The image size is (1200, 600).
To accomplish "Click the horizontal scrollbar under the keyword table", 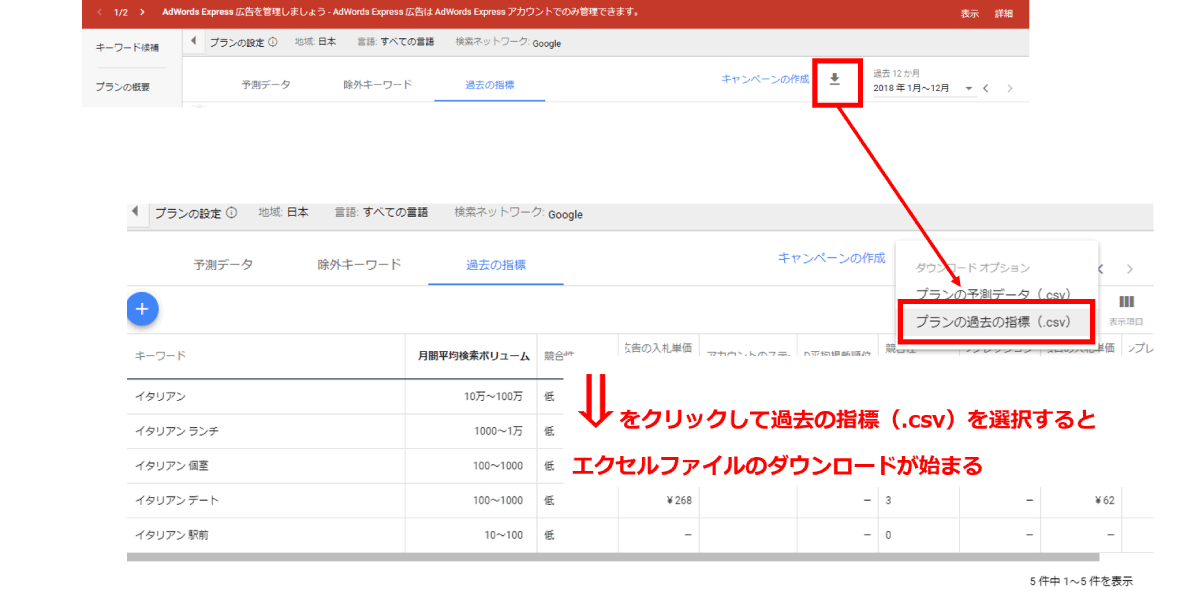I will point(613,557).
